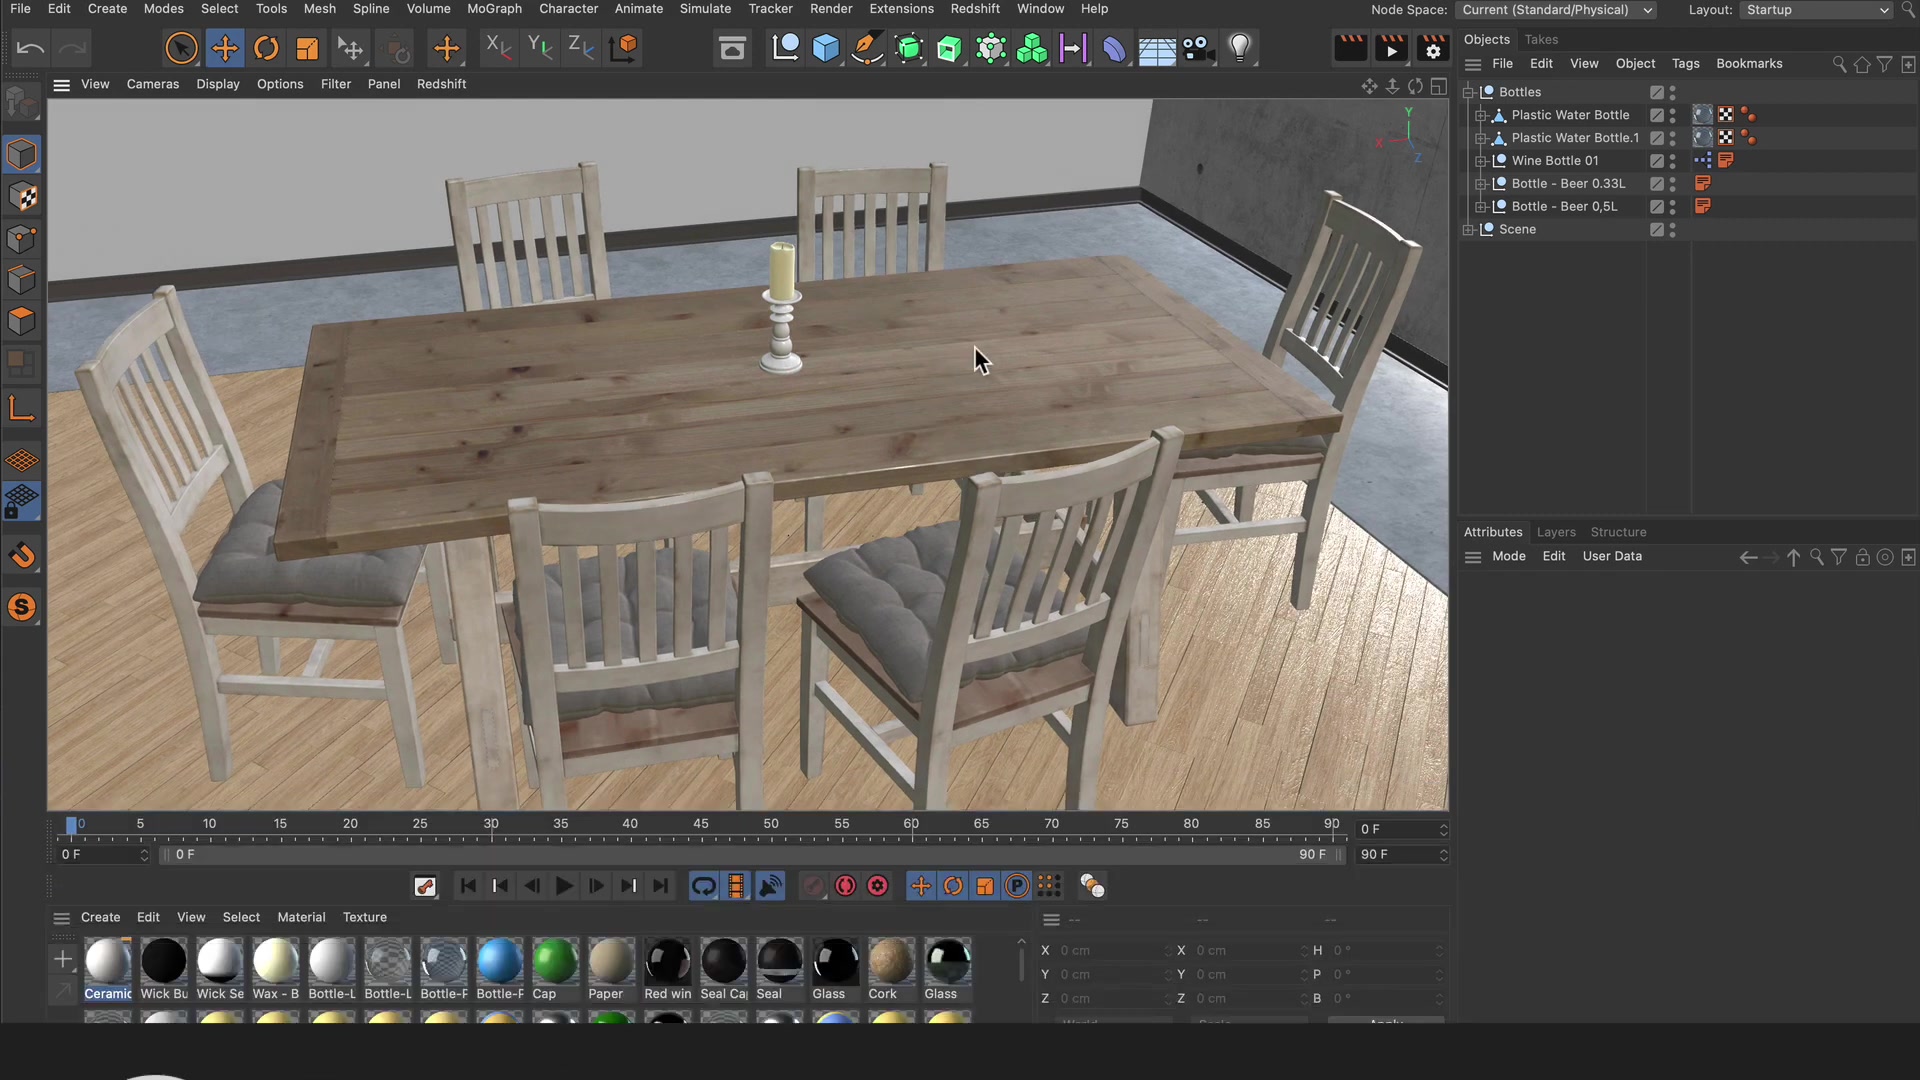The height and width of the screenshot is (1080, 1920).
Task: Switch to the Takes tab
Action: pyautogui.click(x=1542, y=39)
